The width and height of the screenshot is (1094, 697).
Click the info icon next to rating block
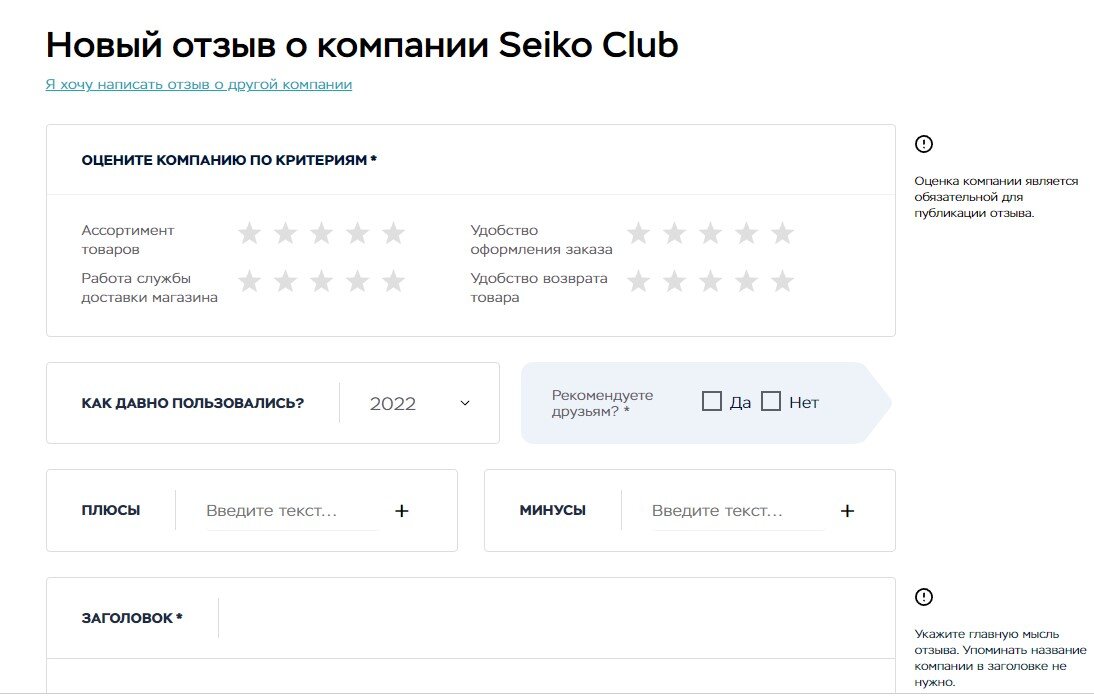click(922, 142)
